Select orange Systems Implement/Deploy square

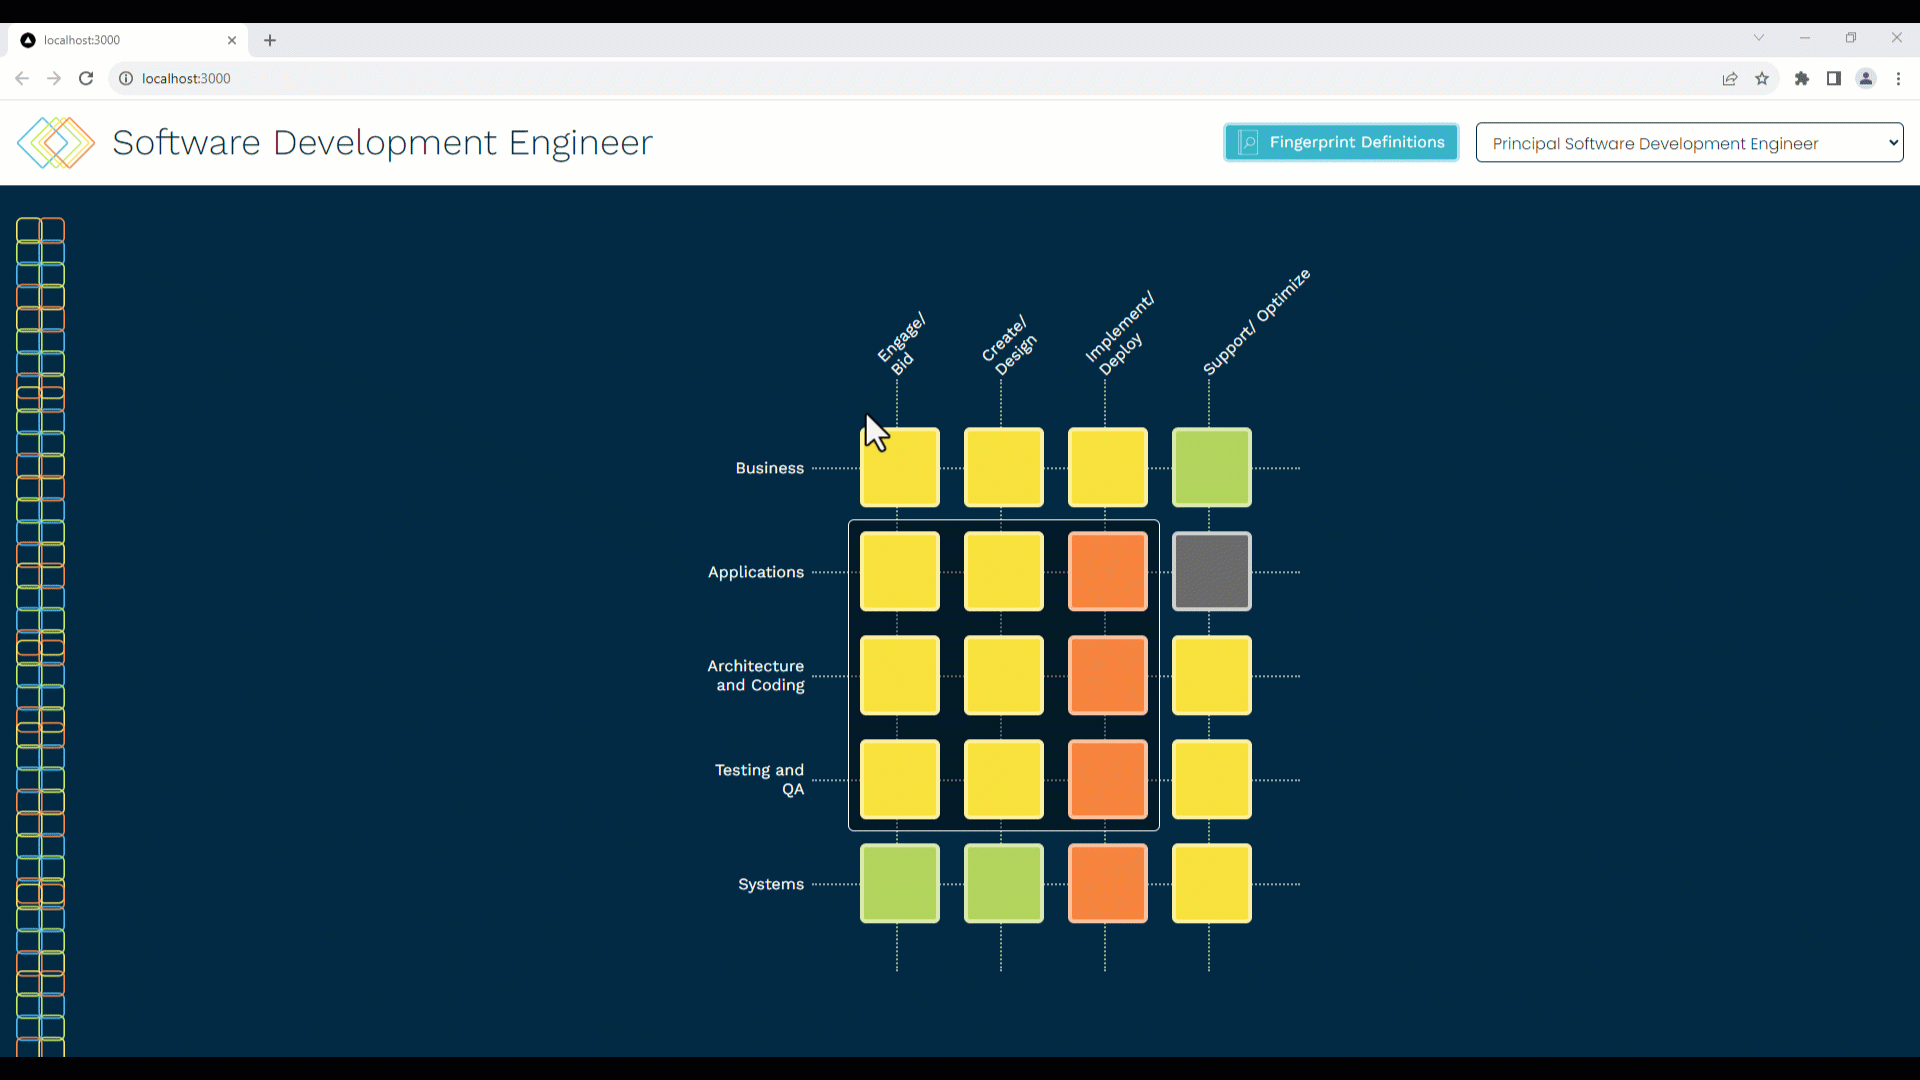tap(1107, 883)
